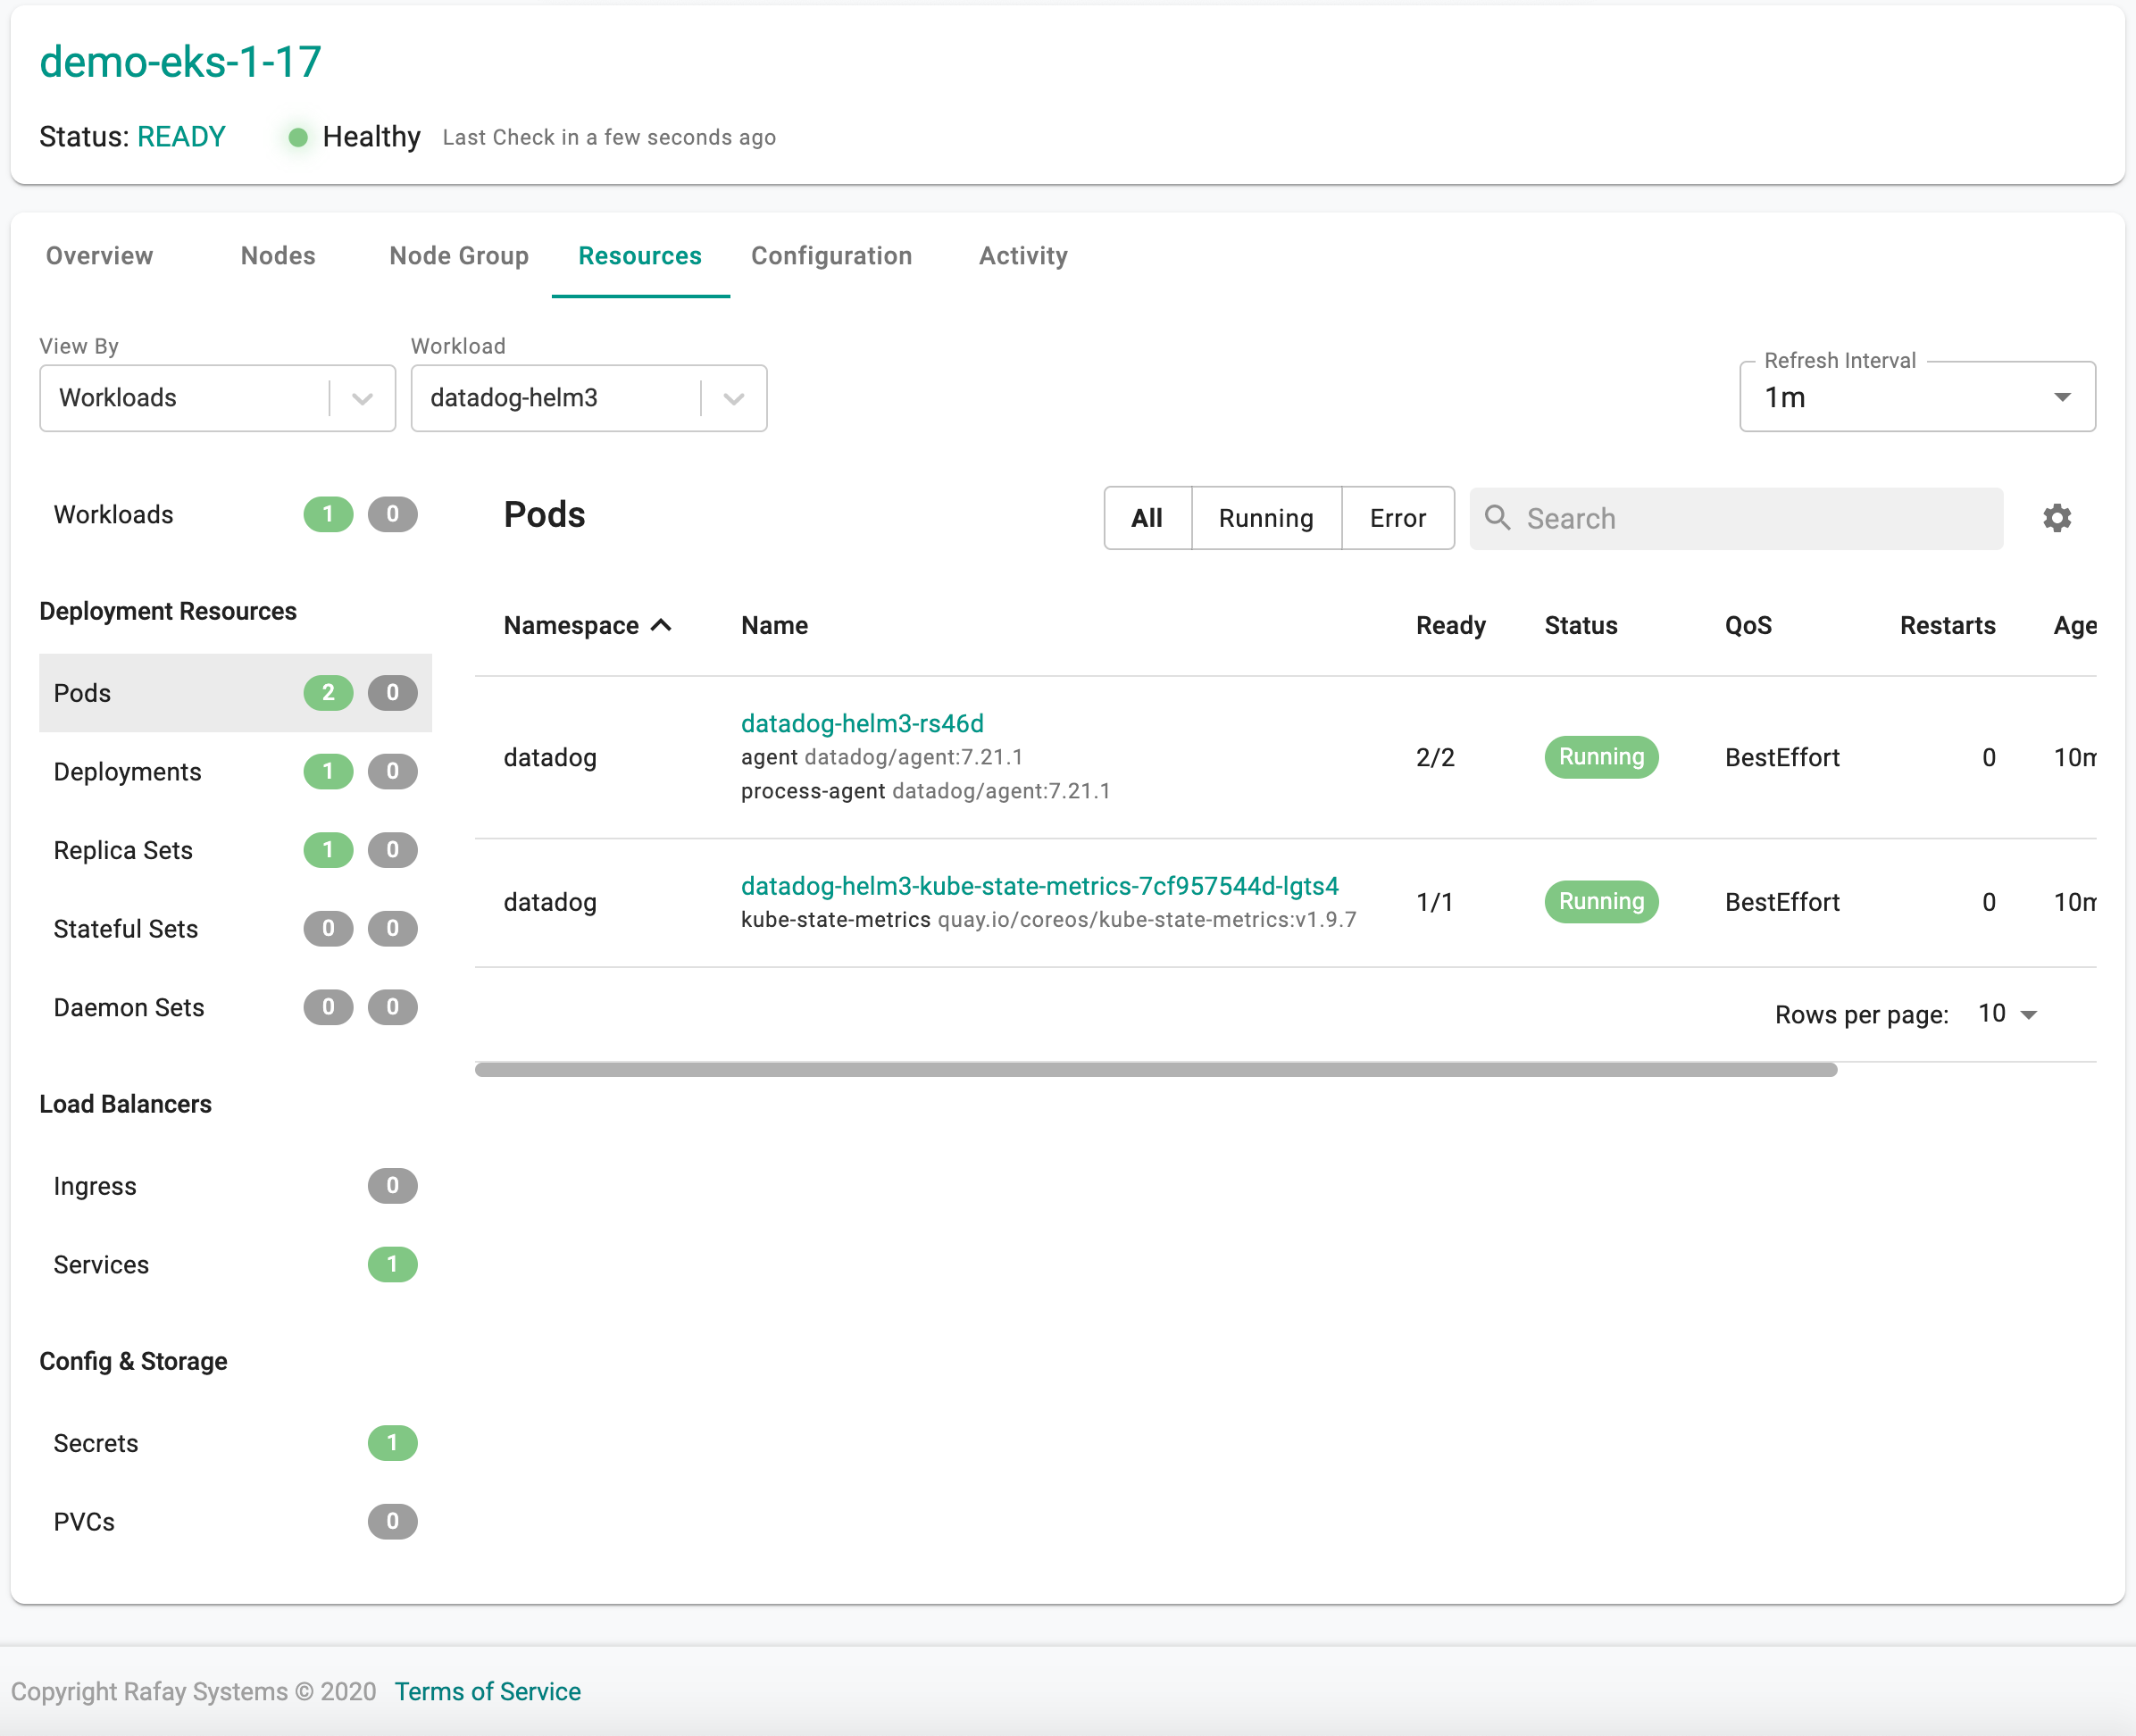
Task: Open datadog-helm3-rs46d pod details
Action: tap(863, 722)
